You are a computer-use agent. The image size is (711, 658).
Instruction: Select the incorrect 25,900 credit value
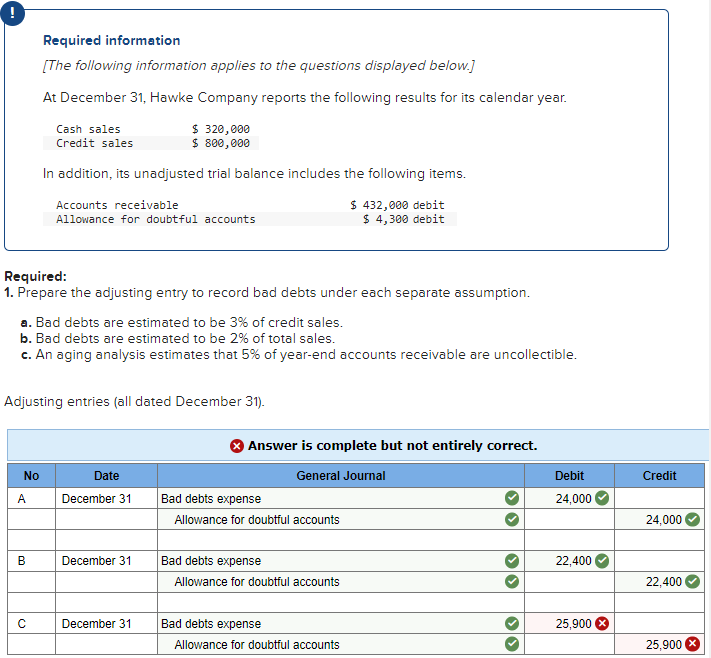(664, 644)
